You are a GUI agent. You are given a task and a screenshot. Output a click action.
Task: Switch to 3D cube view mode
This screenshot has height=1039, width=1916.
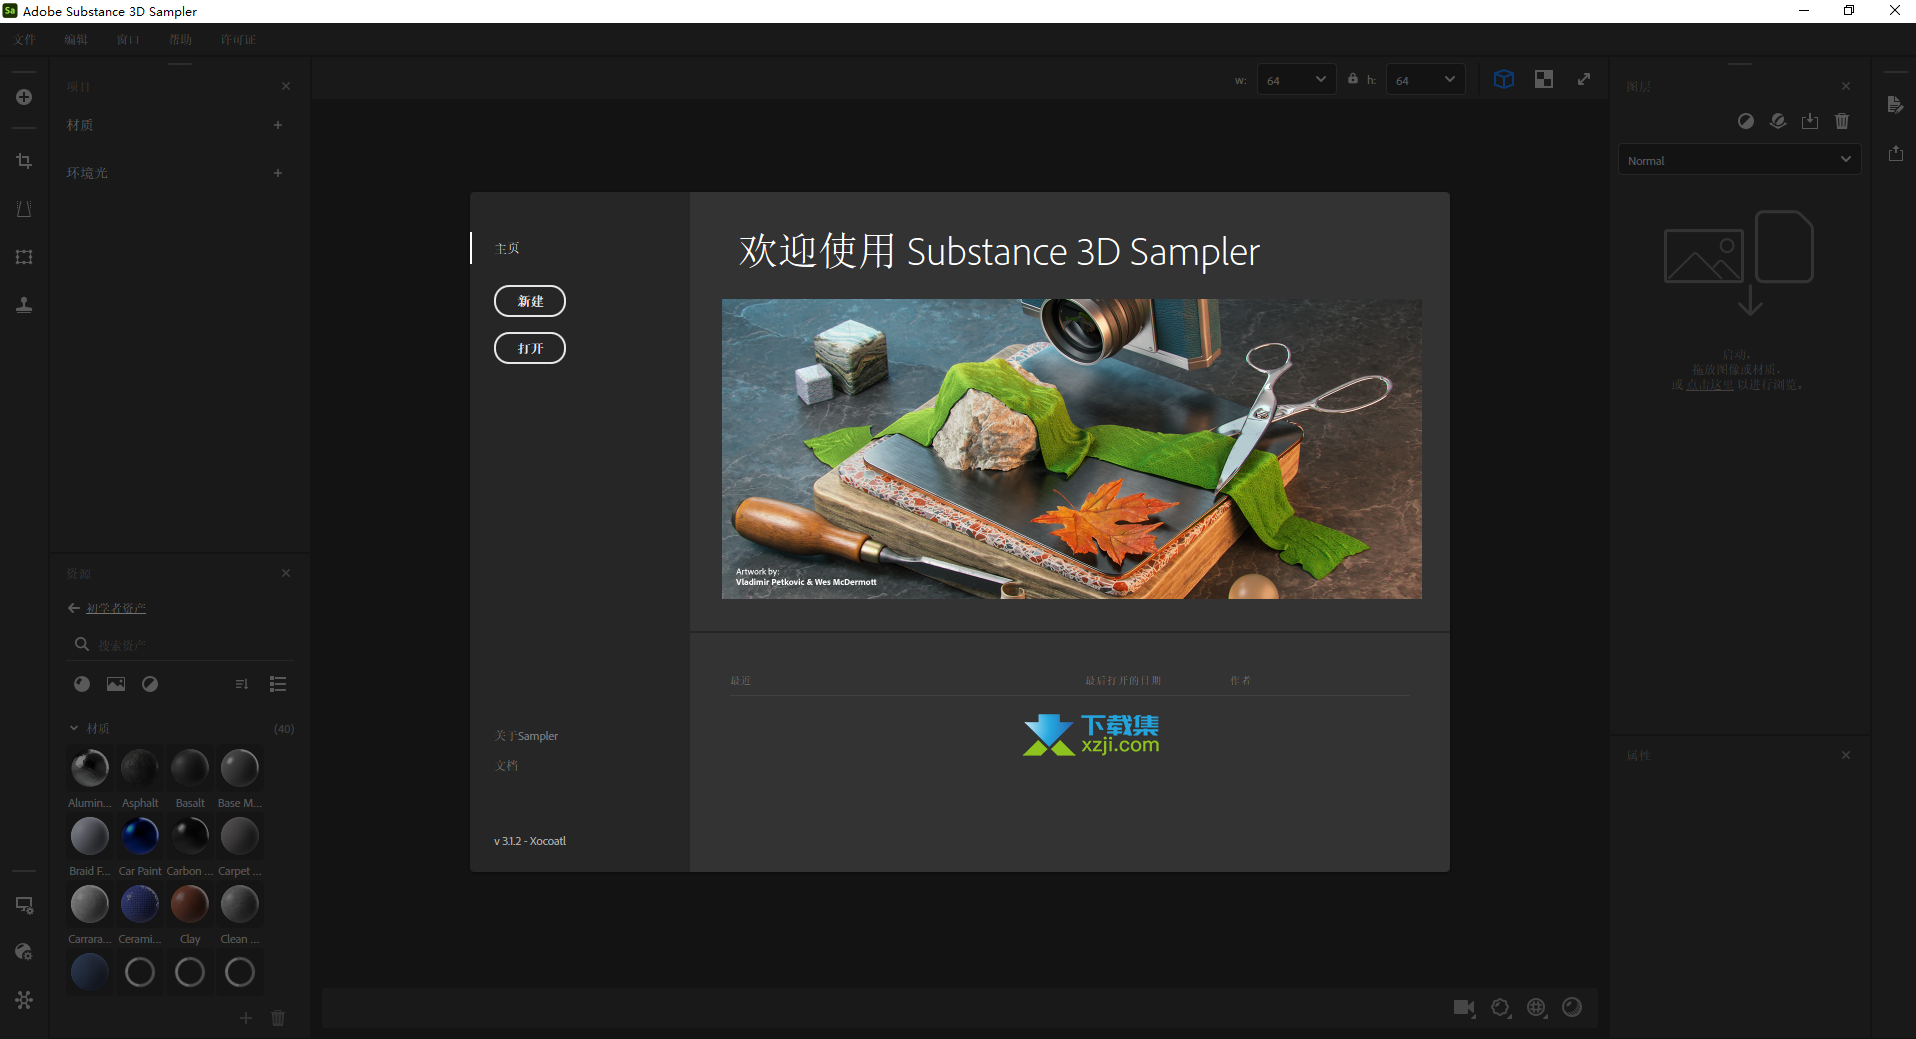[x=1504, y=79]
